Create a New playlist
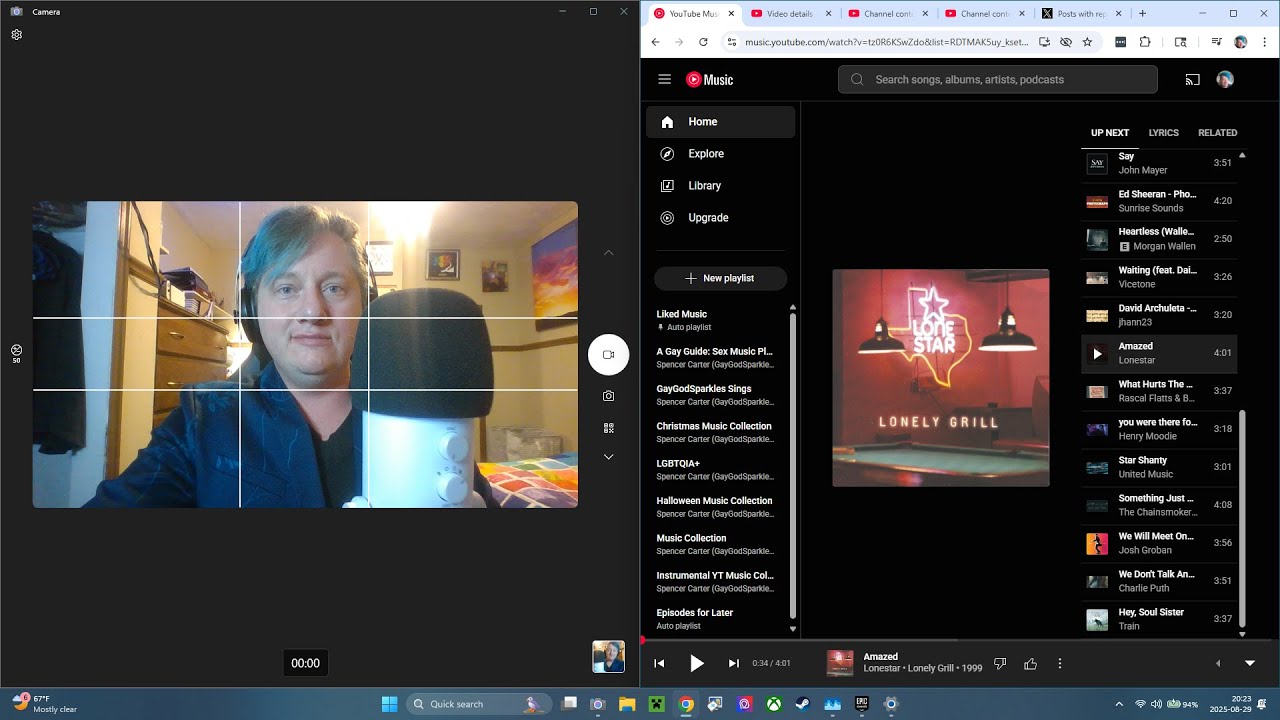This screenshot has width=1280, height=720. [x=720, y=278]
